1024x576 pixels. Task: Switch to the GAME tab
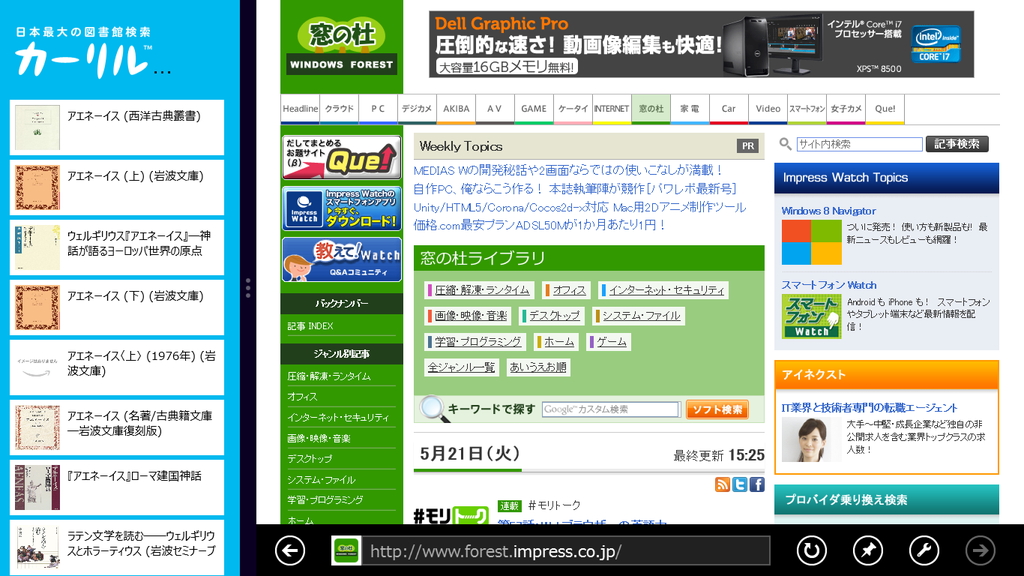point(535,109)
